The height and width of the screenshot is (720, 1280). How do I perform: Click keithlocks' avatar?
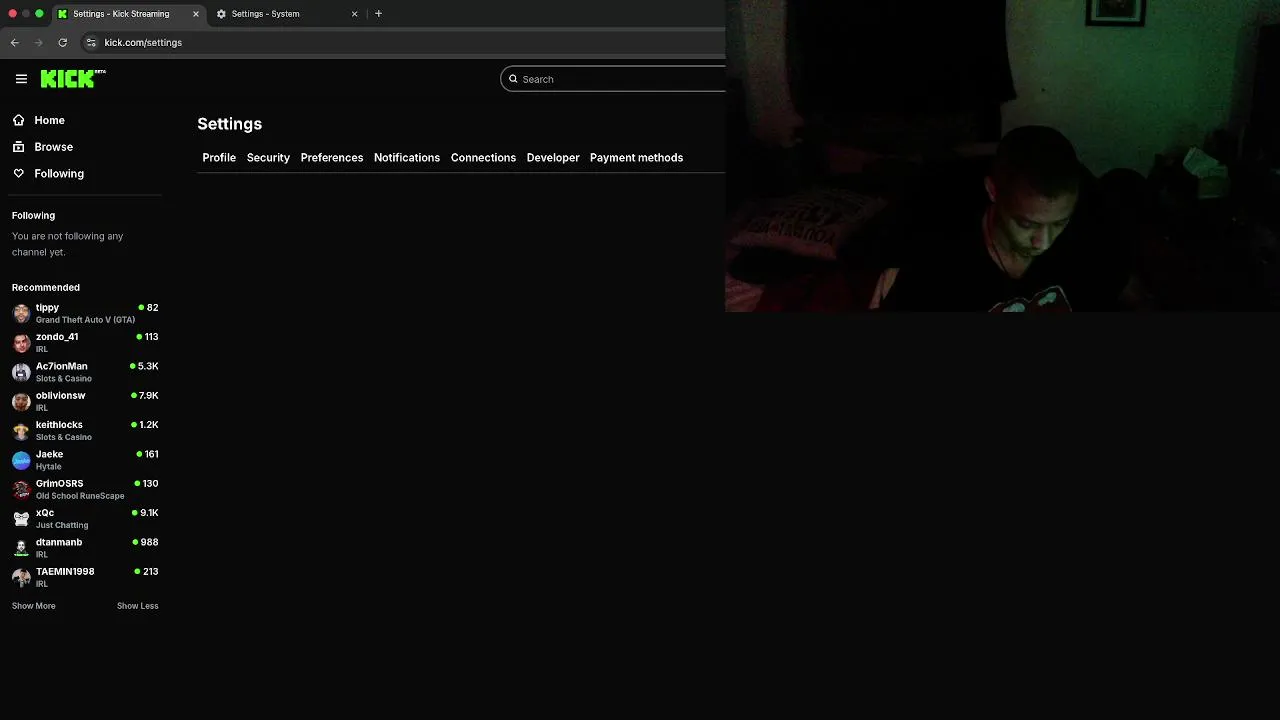click(21, 430)
